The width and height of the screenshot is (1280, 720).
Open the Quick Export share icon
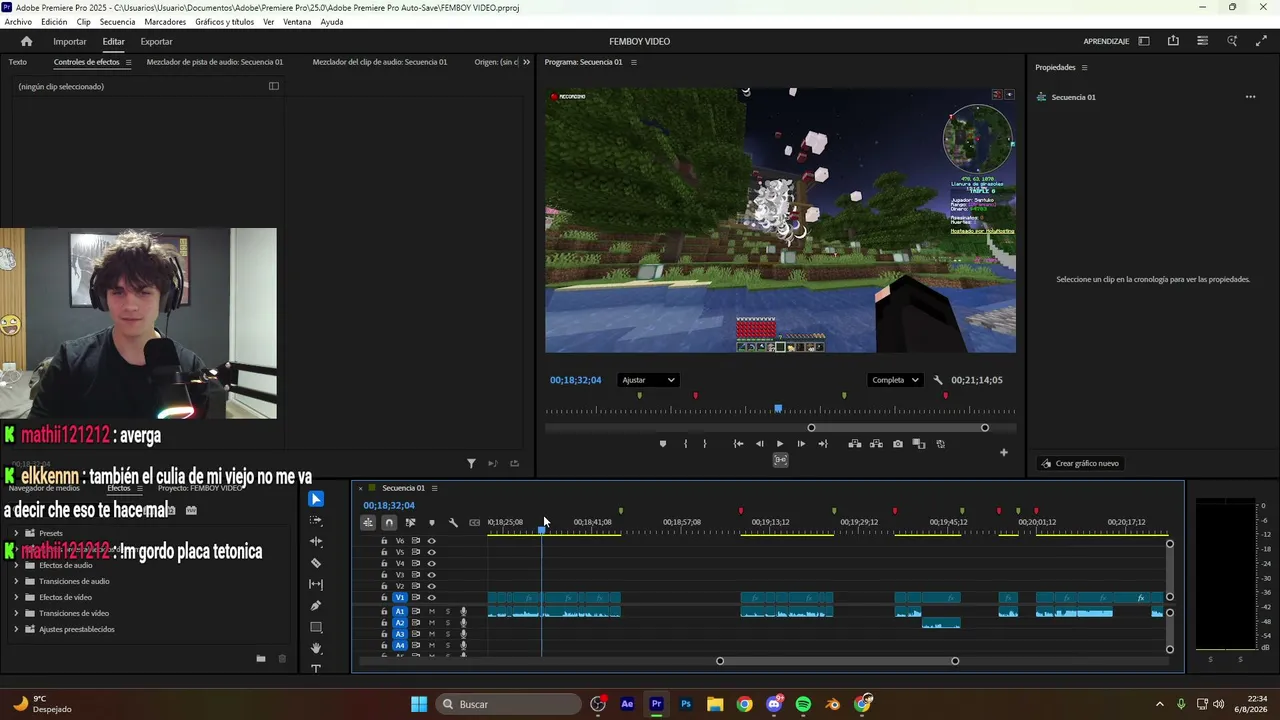tap(1173, 41)
